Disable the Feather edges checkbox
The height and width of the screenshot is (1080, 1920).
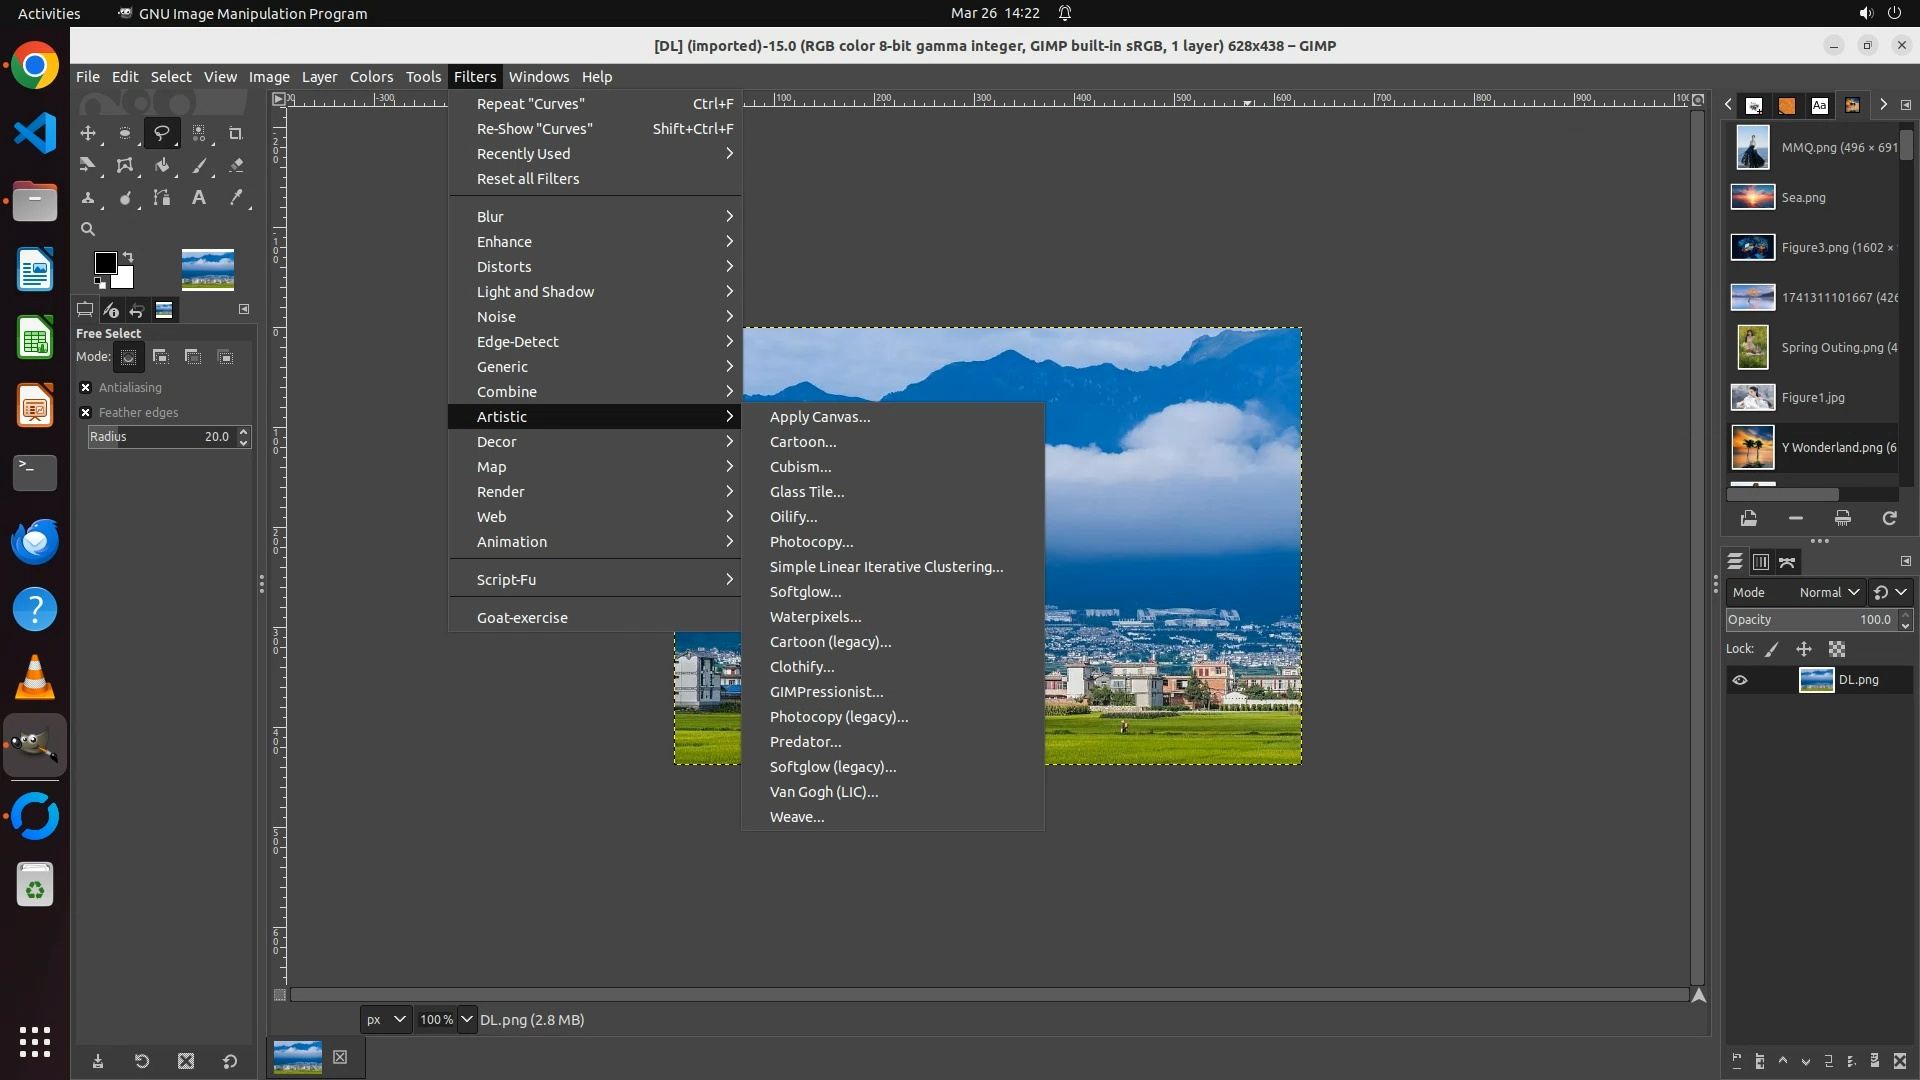[x=86, y=413]
